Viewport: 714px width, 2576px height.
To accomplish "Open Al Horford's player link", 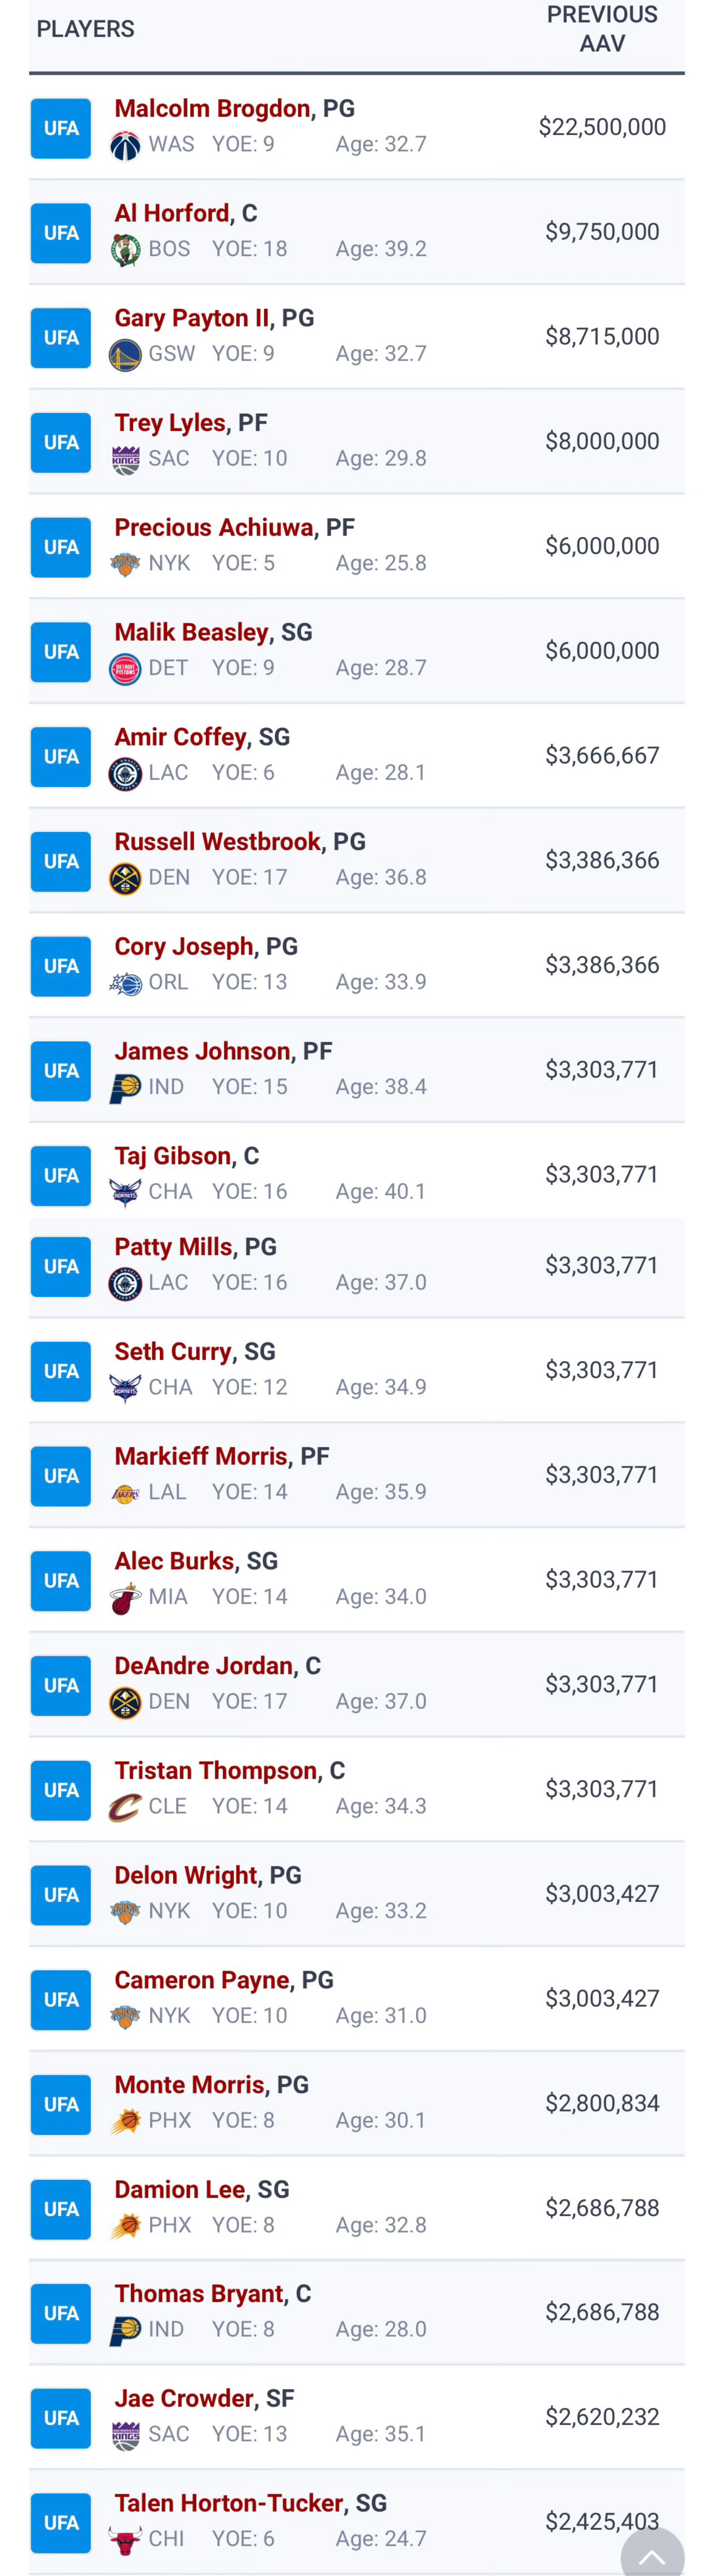I will pos(172,213).
